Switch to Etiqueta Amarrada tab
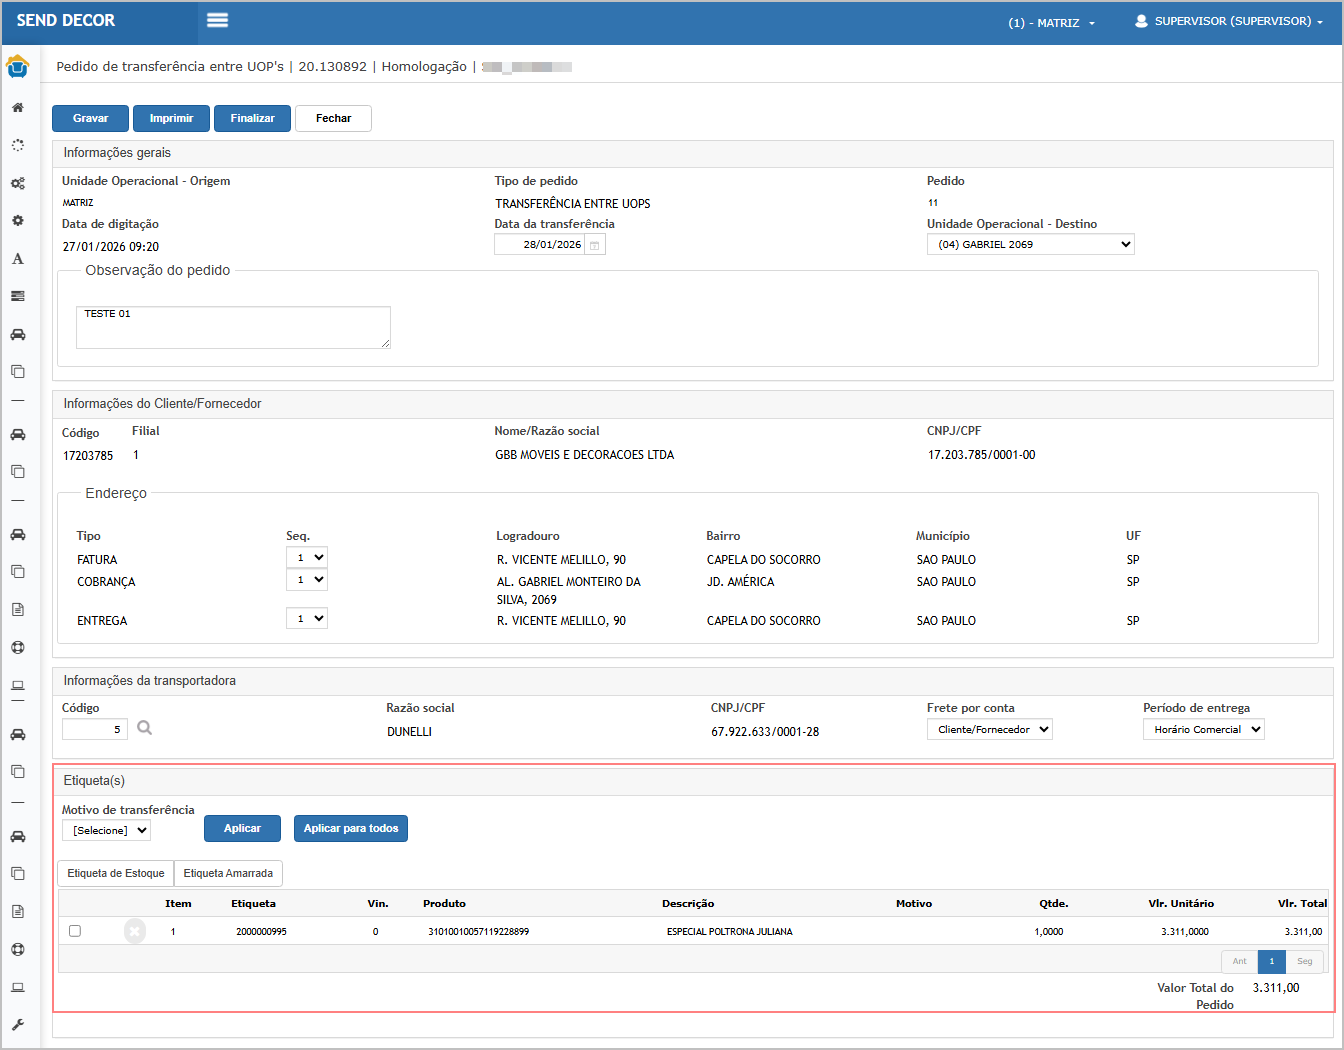Image resolution: width=1344 pixels, height=1050 pixels. (x=228, y=874)
